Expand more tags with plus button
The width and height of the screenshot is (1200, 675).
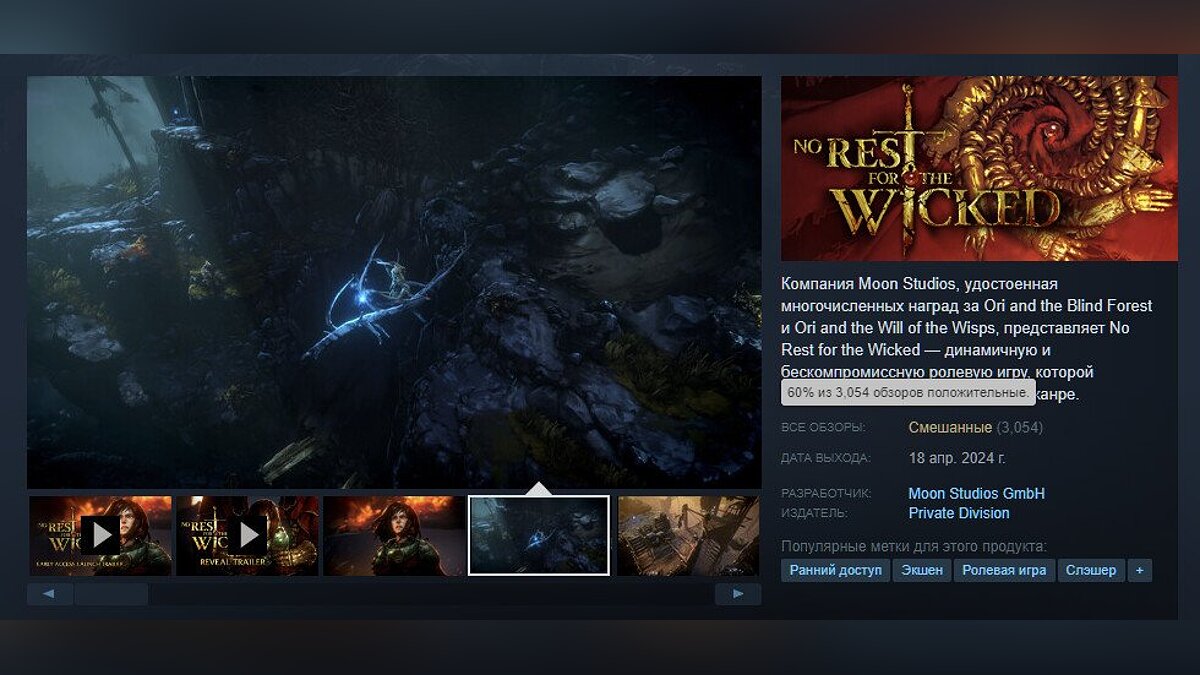[x=1140, y=570]
